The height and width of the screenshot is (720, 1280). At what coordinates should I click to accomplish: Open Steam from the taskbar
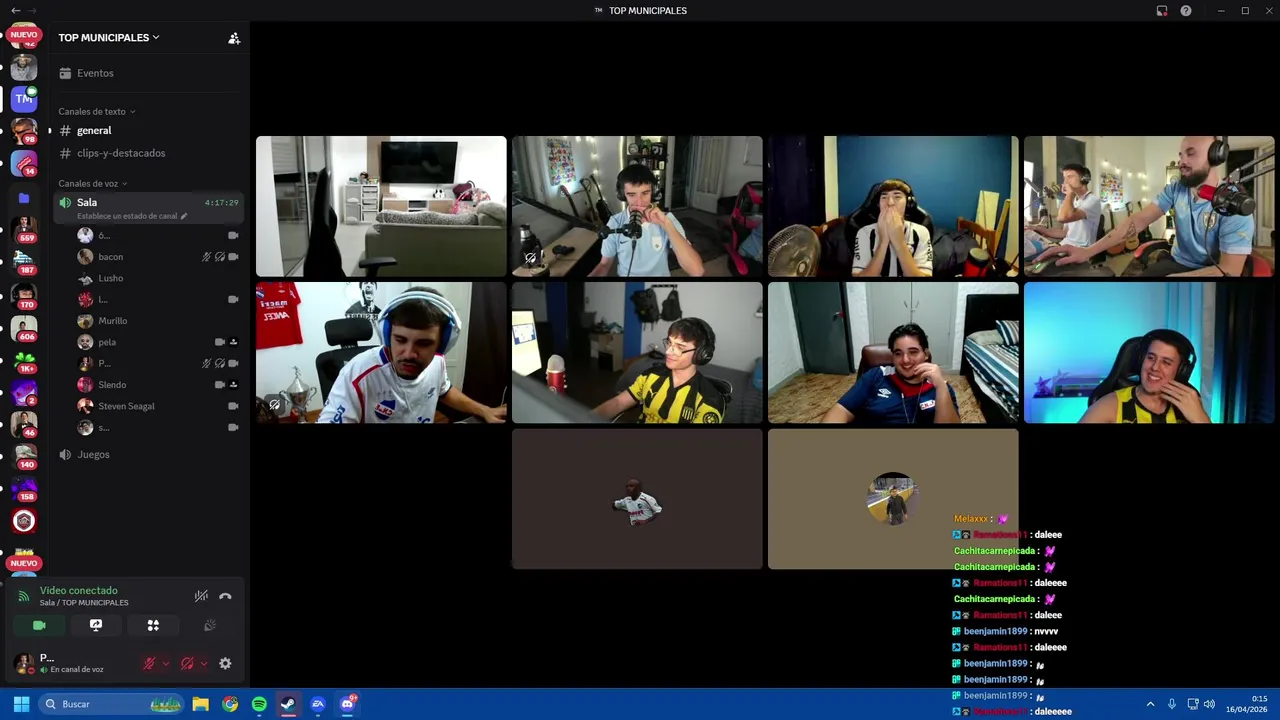[x=288, y=704]
